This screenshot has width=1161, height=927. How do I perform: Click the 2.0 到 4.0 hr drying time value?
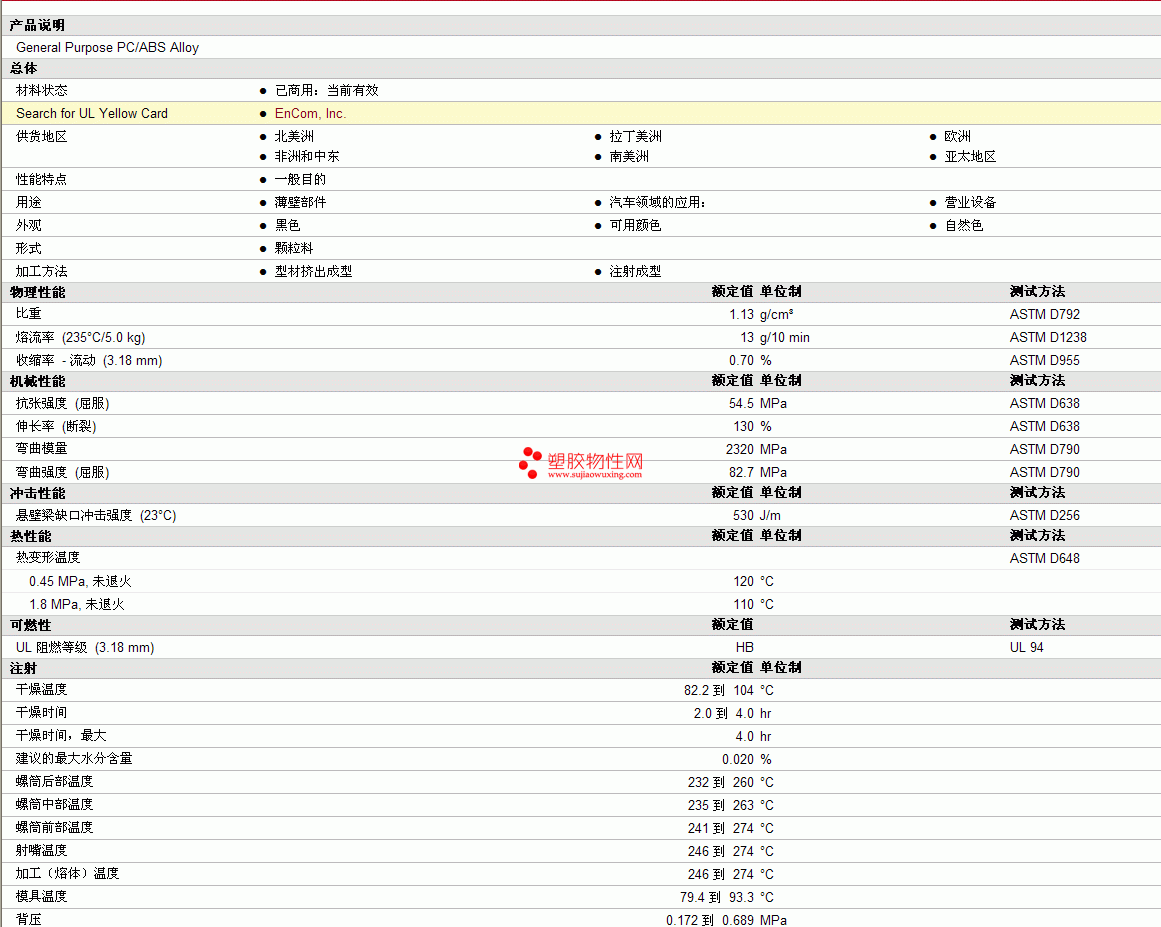(732, 714)
